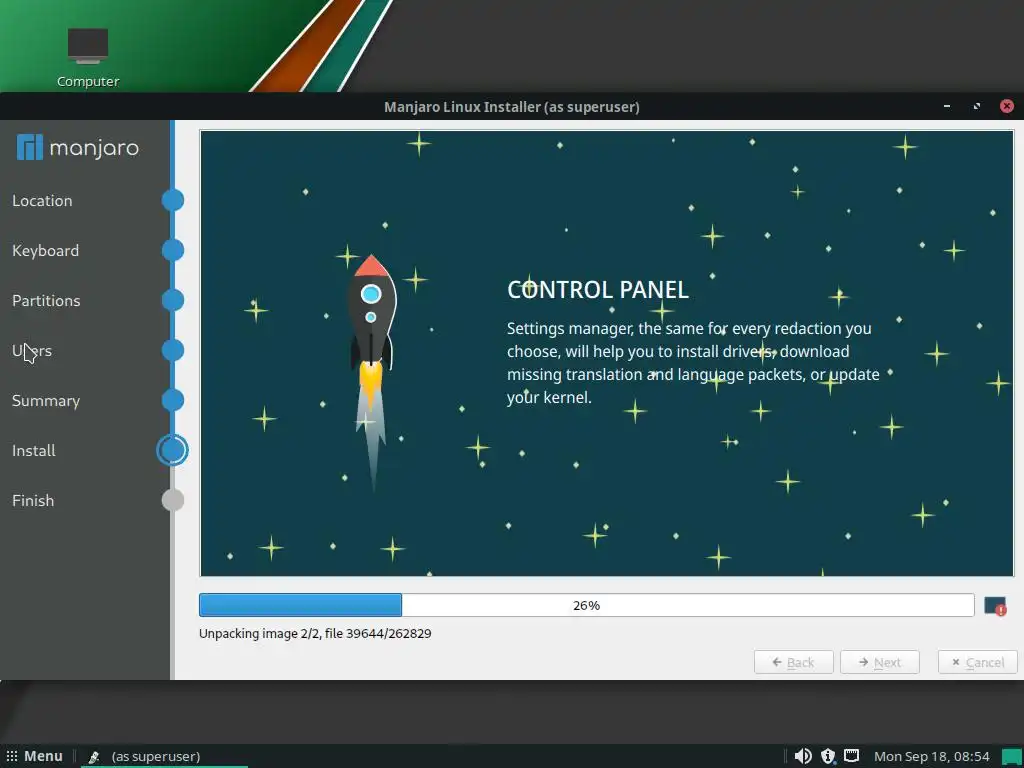Click the installer taskbar entry icon
This screenshot has width=1024, height=768.
tap(93, 757)
